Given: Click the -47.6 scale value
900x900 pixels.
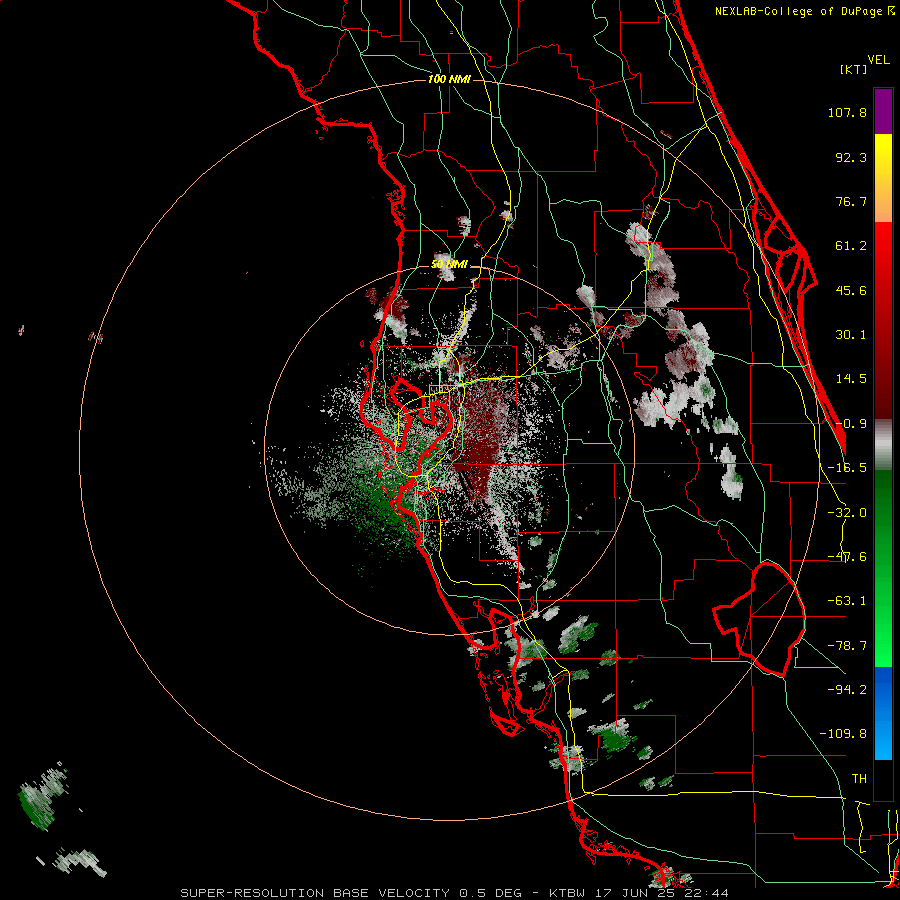Looking at the screenshot, I should pyautogui.click(x=847, y=557).
